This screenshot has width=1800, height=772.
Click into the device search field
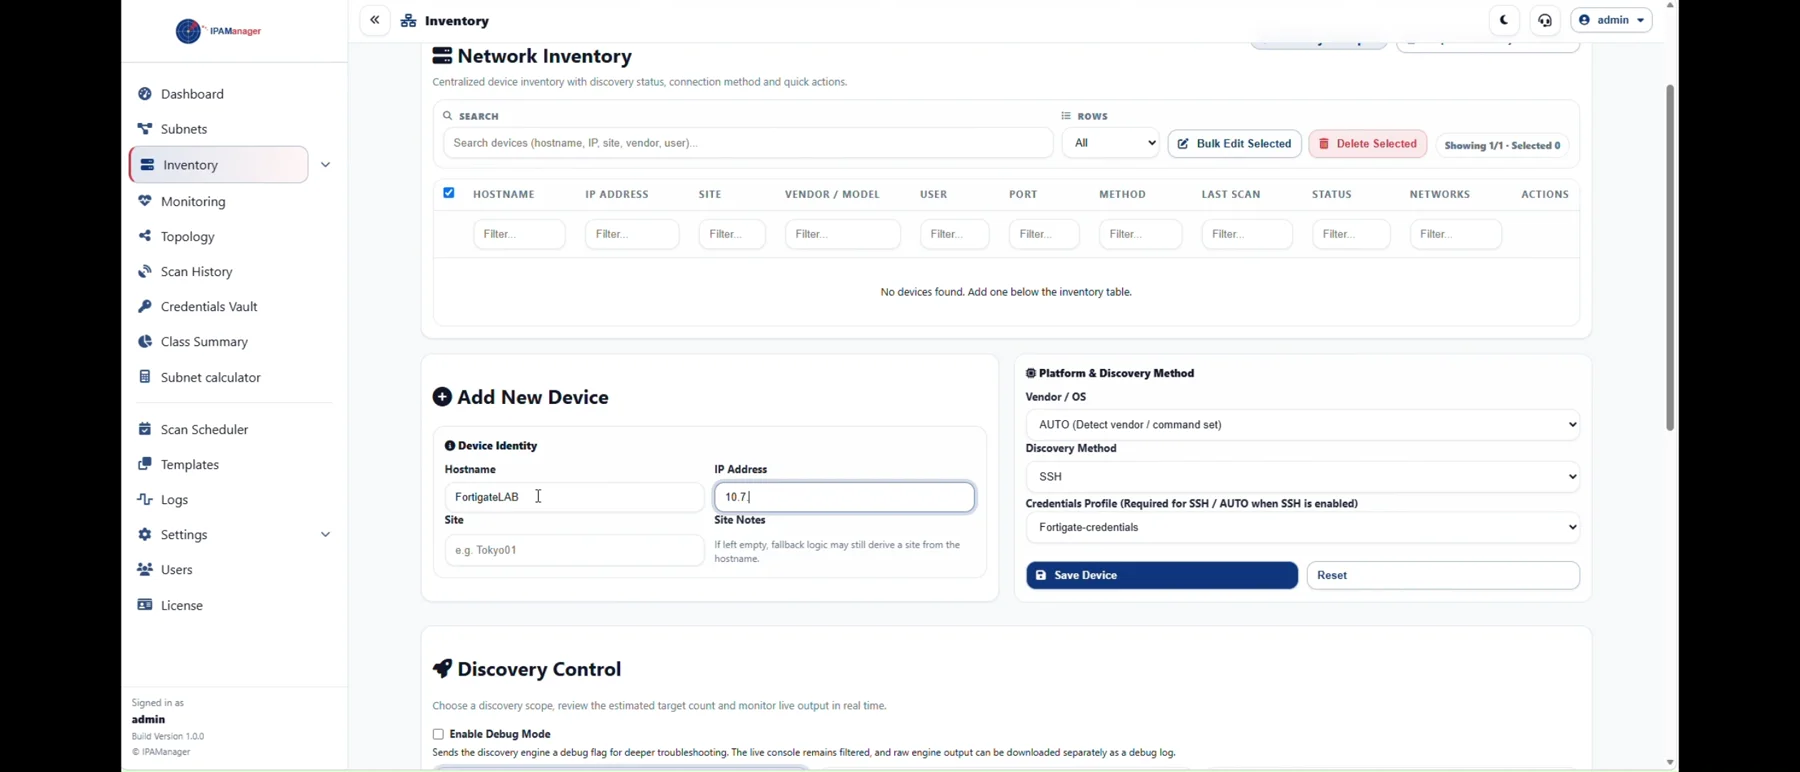tap(748, 143)
